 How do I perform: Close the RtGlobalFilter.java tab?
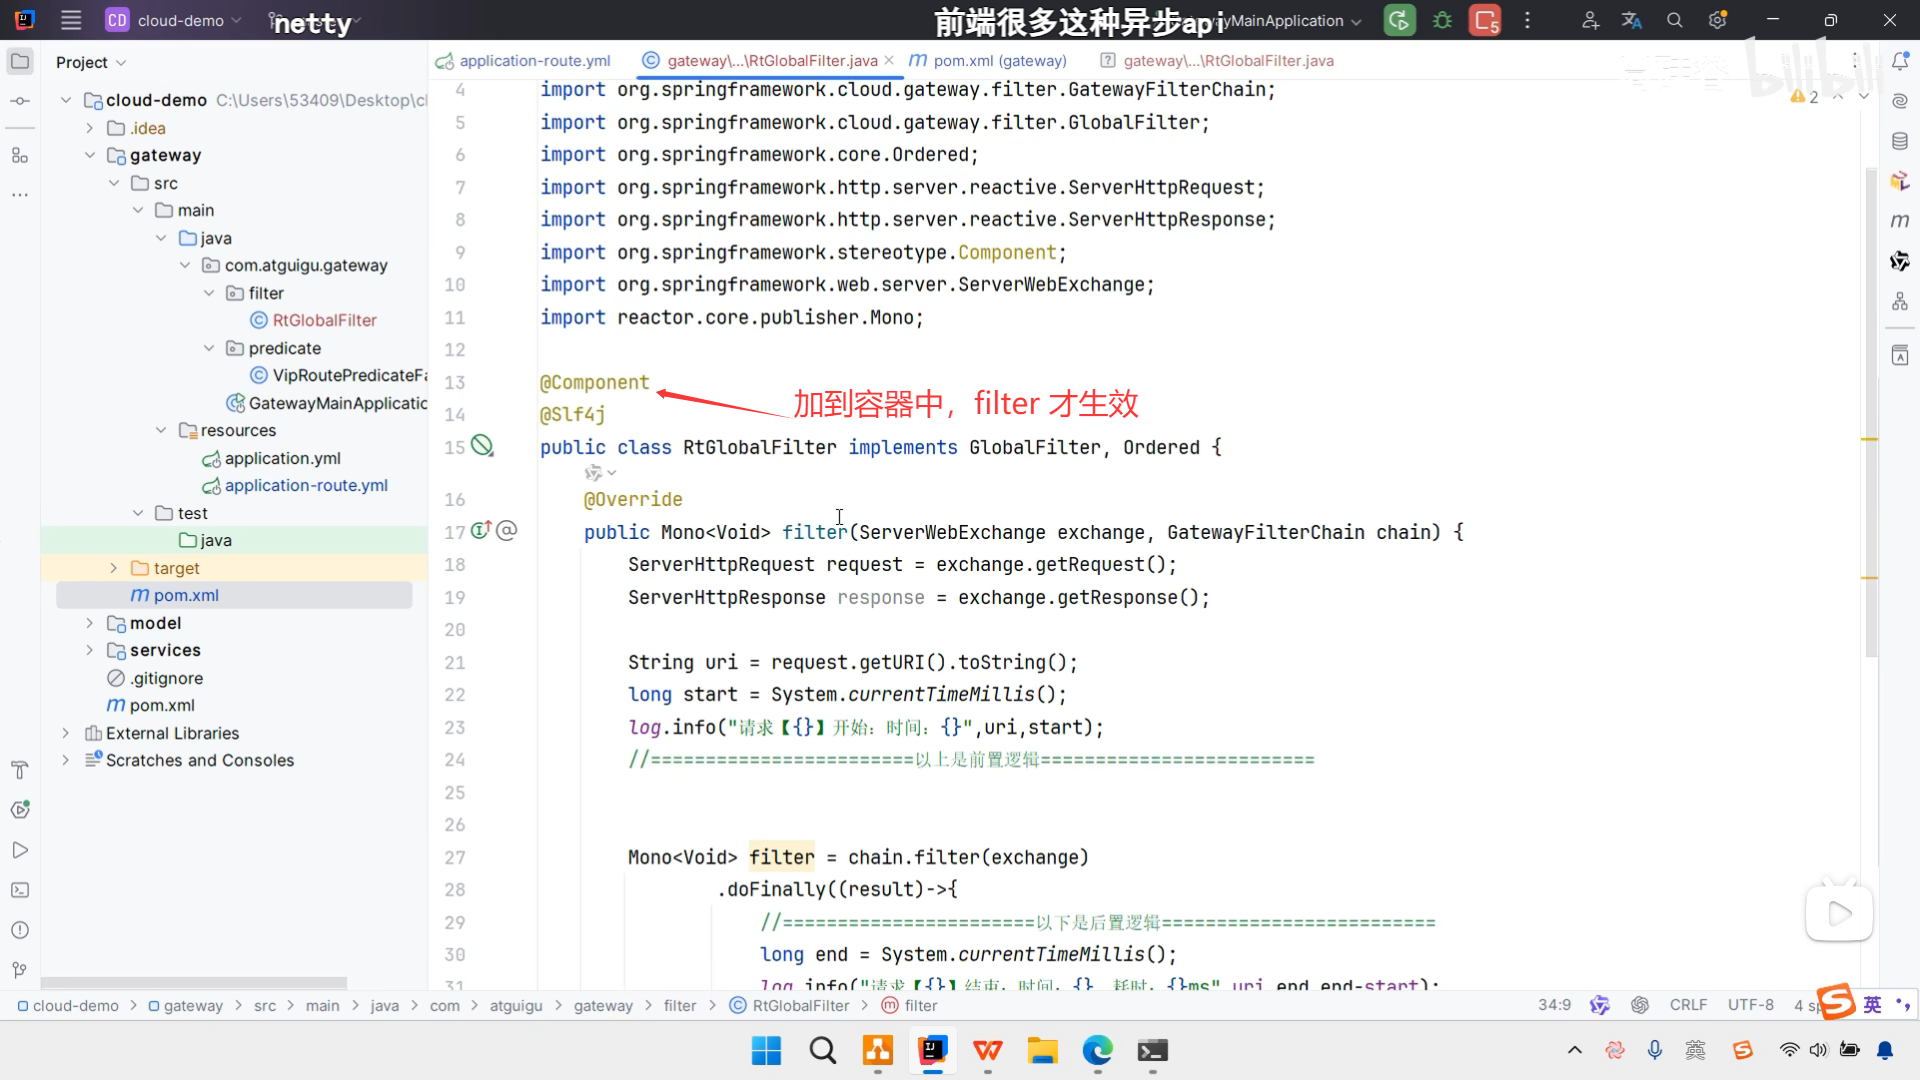(x=889, y=61)
